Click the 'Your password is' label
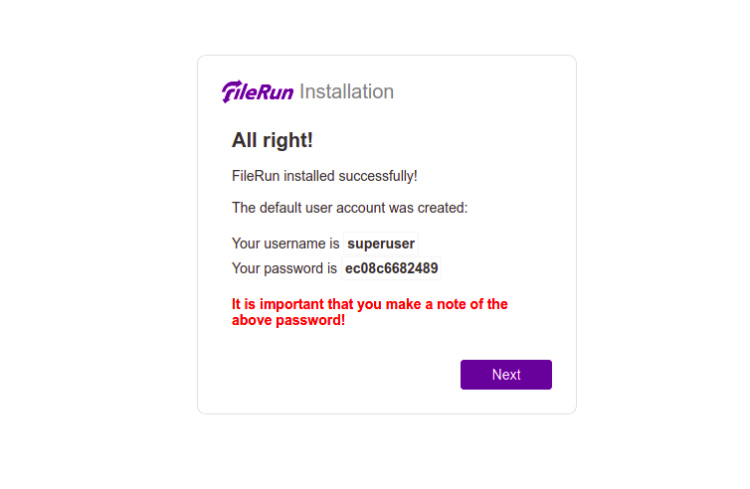Viewport: 750px width, 489px height. tap(284, 268)
